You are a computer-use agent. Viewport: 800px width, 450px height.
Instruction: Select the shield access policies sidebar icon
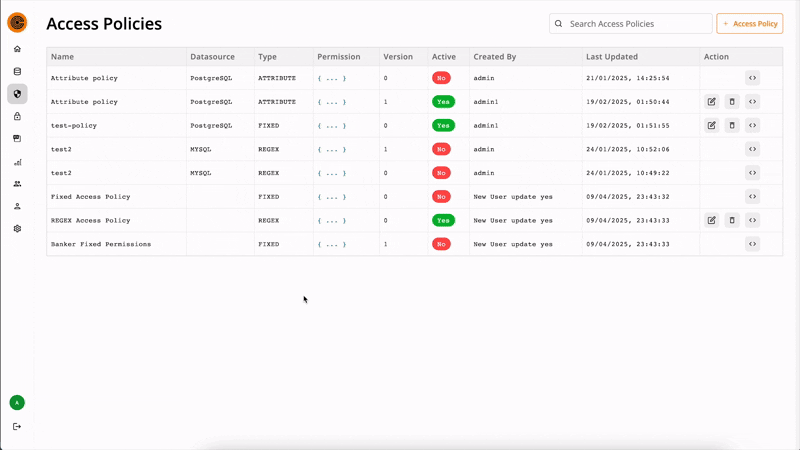pyautogui.click(x=17, y=94)
